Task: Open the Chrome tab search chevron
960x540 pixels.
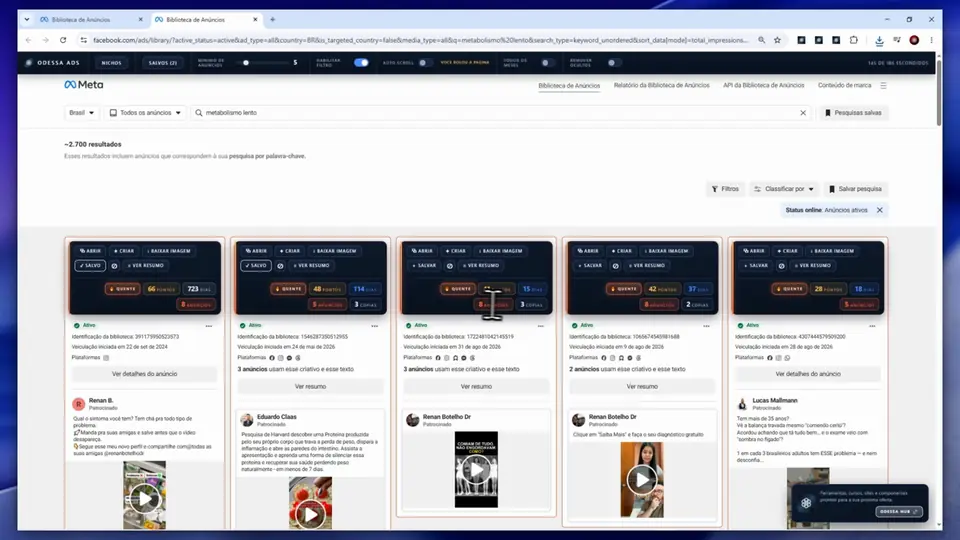Action: [27, 20]
